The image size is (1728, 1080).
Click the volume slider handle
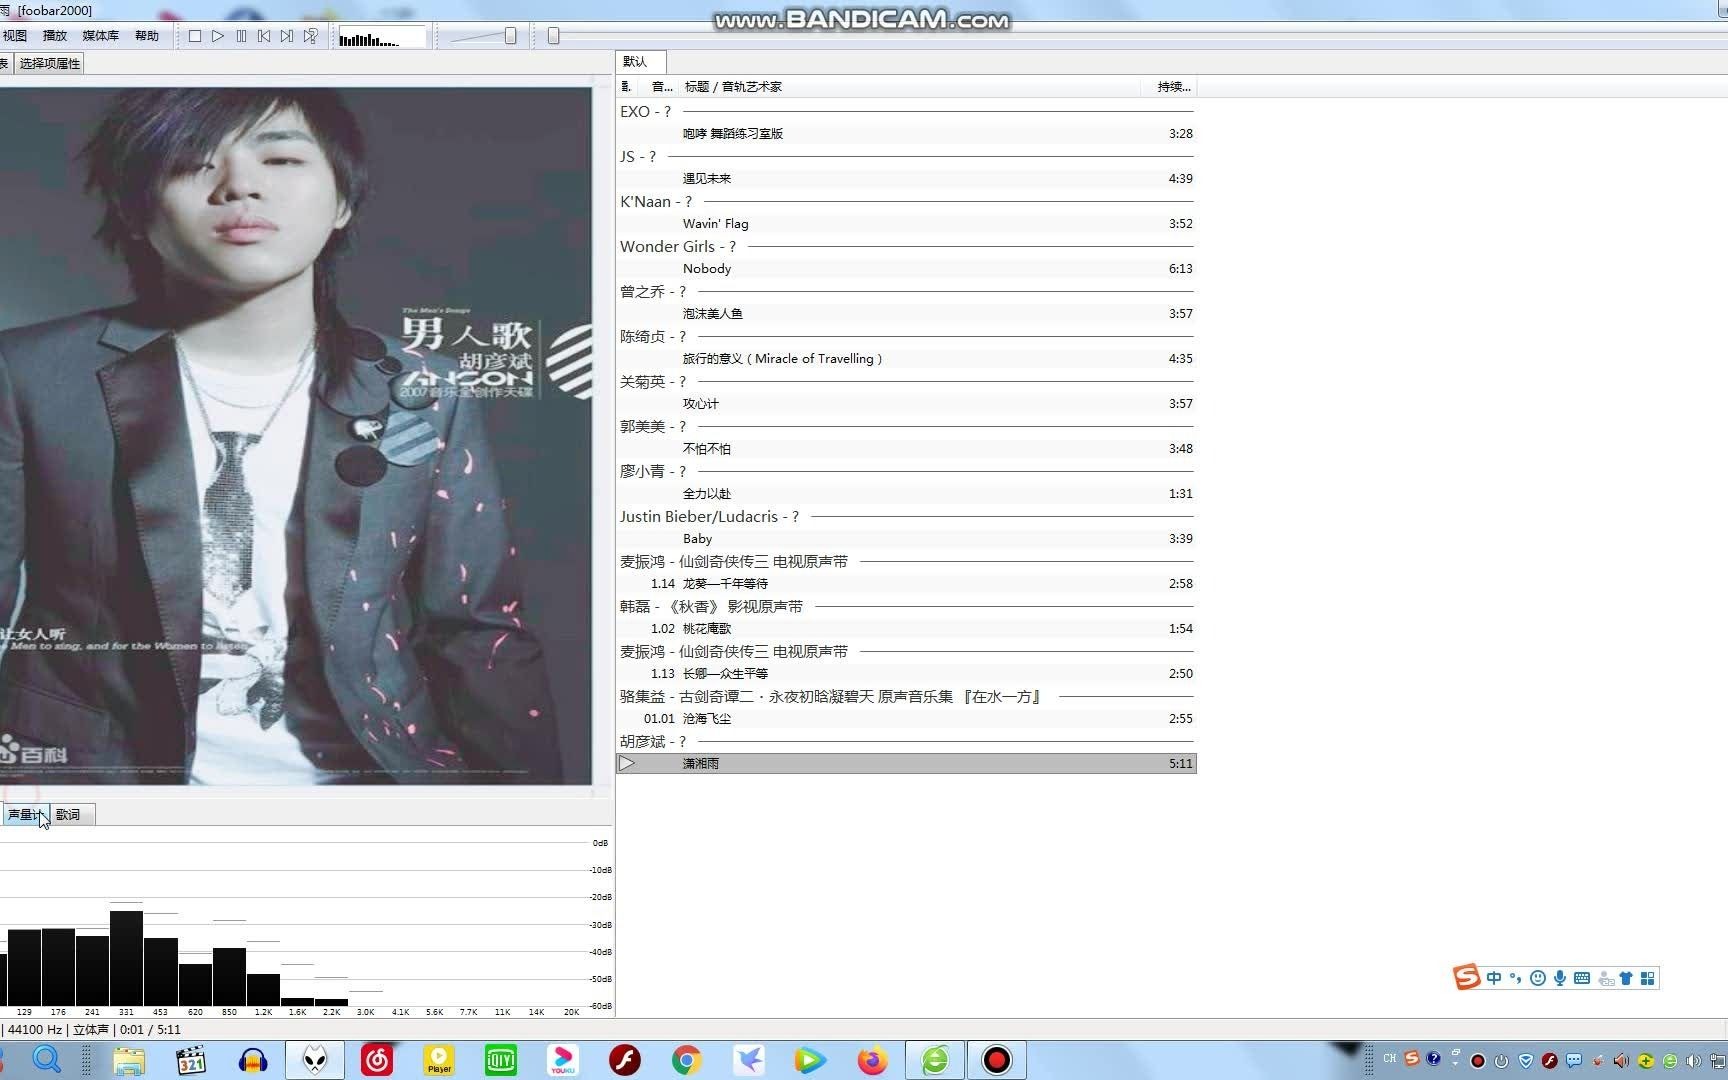coord(510,36)
